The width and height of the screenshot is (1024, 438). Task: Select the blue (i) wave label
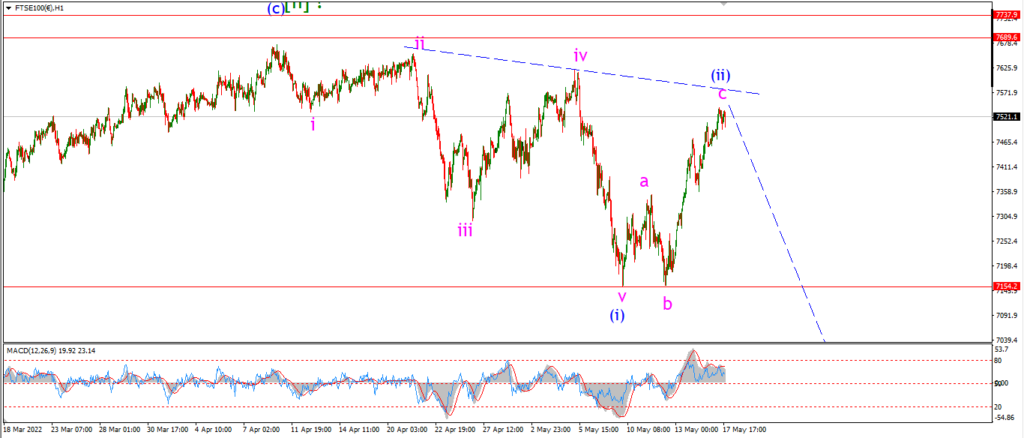coord(617,315)
